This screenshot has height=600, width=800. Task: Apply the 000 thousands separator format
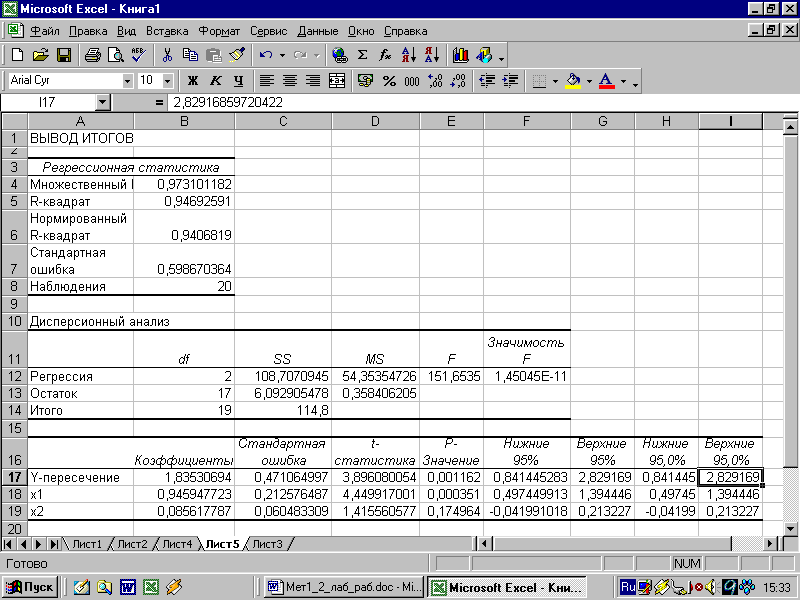[412, 81]
